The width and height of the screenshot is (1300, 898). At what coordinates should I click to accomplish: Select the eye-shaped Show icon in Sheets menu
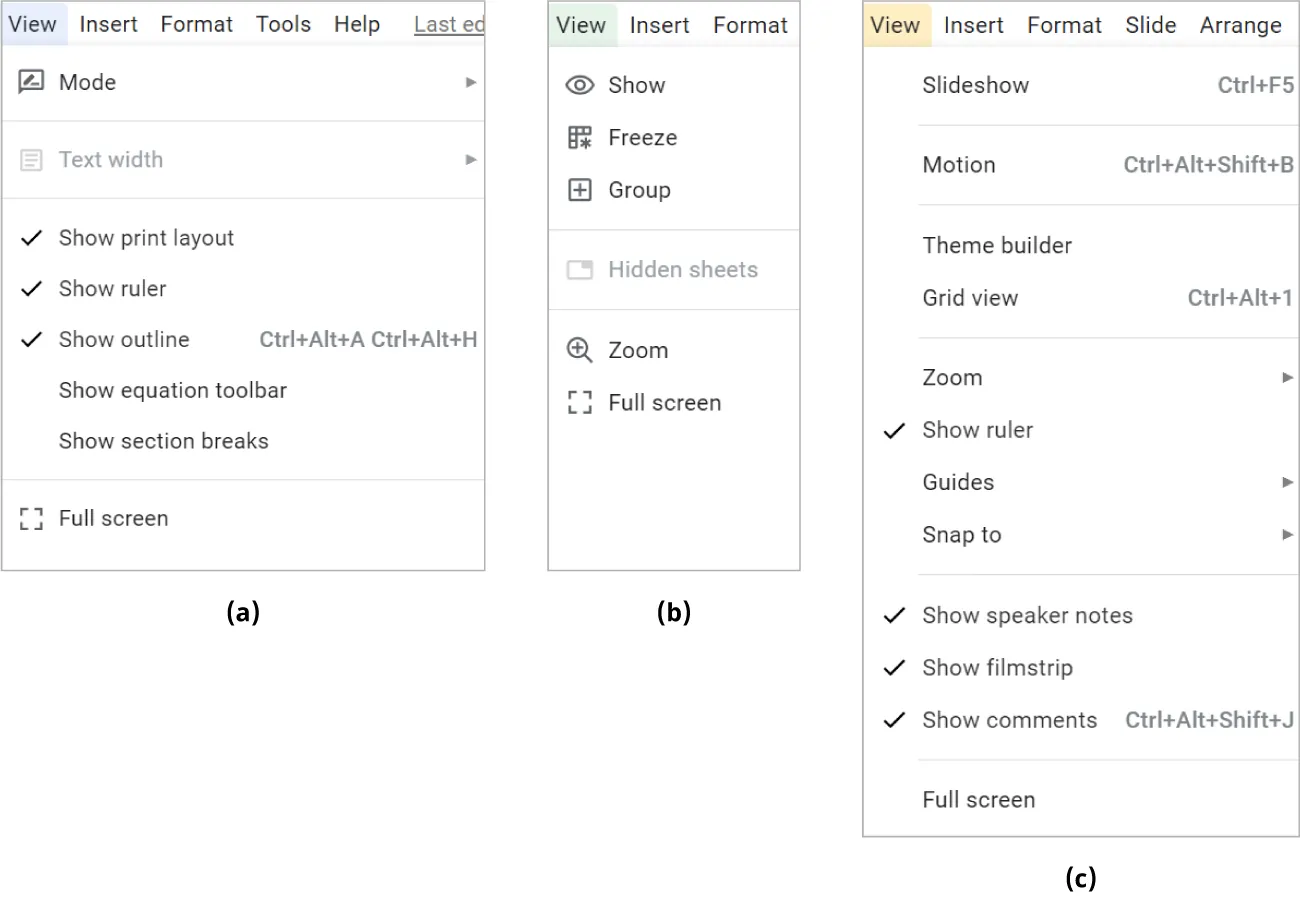point(580,85)
